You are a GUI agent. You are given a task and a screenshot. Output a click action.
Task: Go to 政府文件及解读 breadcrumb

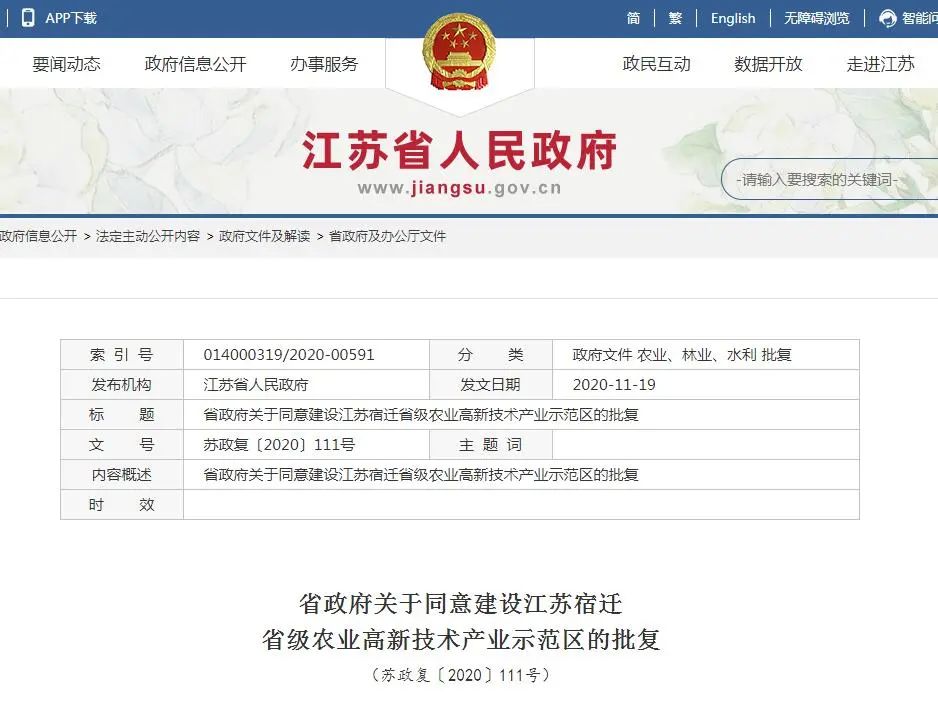click(x=264, y=236)
